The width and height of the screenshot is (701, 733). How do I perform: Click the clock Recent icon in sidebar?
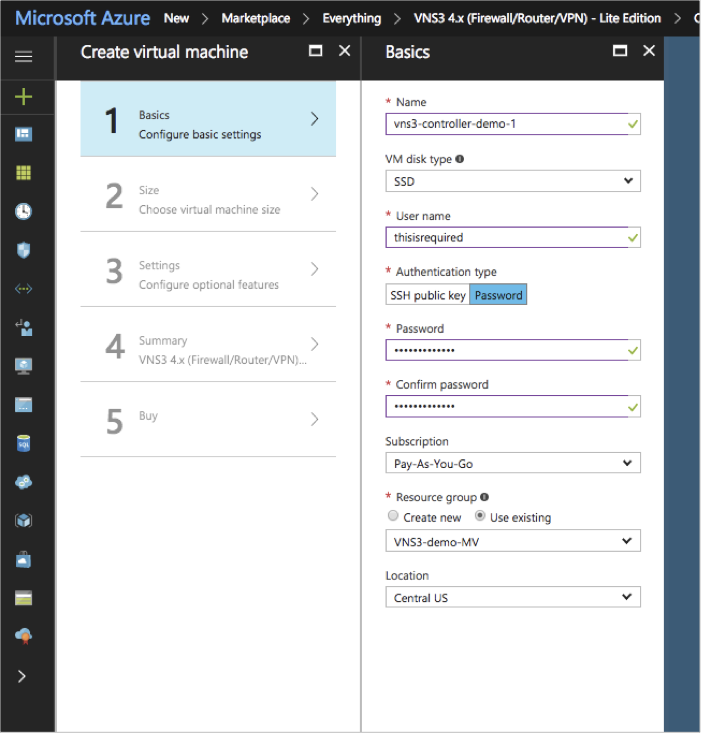tap(23, 211)
